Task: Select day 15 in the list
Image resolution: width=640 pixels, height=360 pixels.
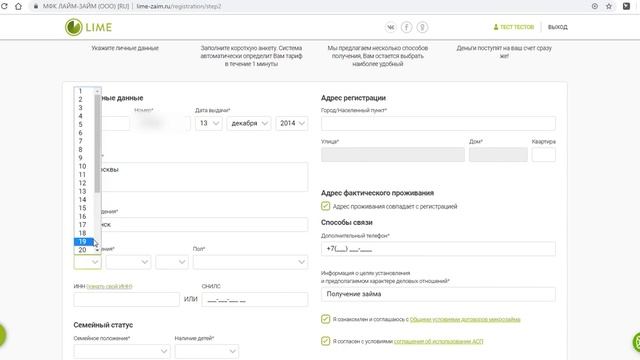Action: tap(84, 208)
